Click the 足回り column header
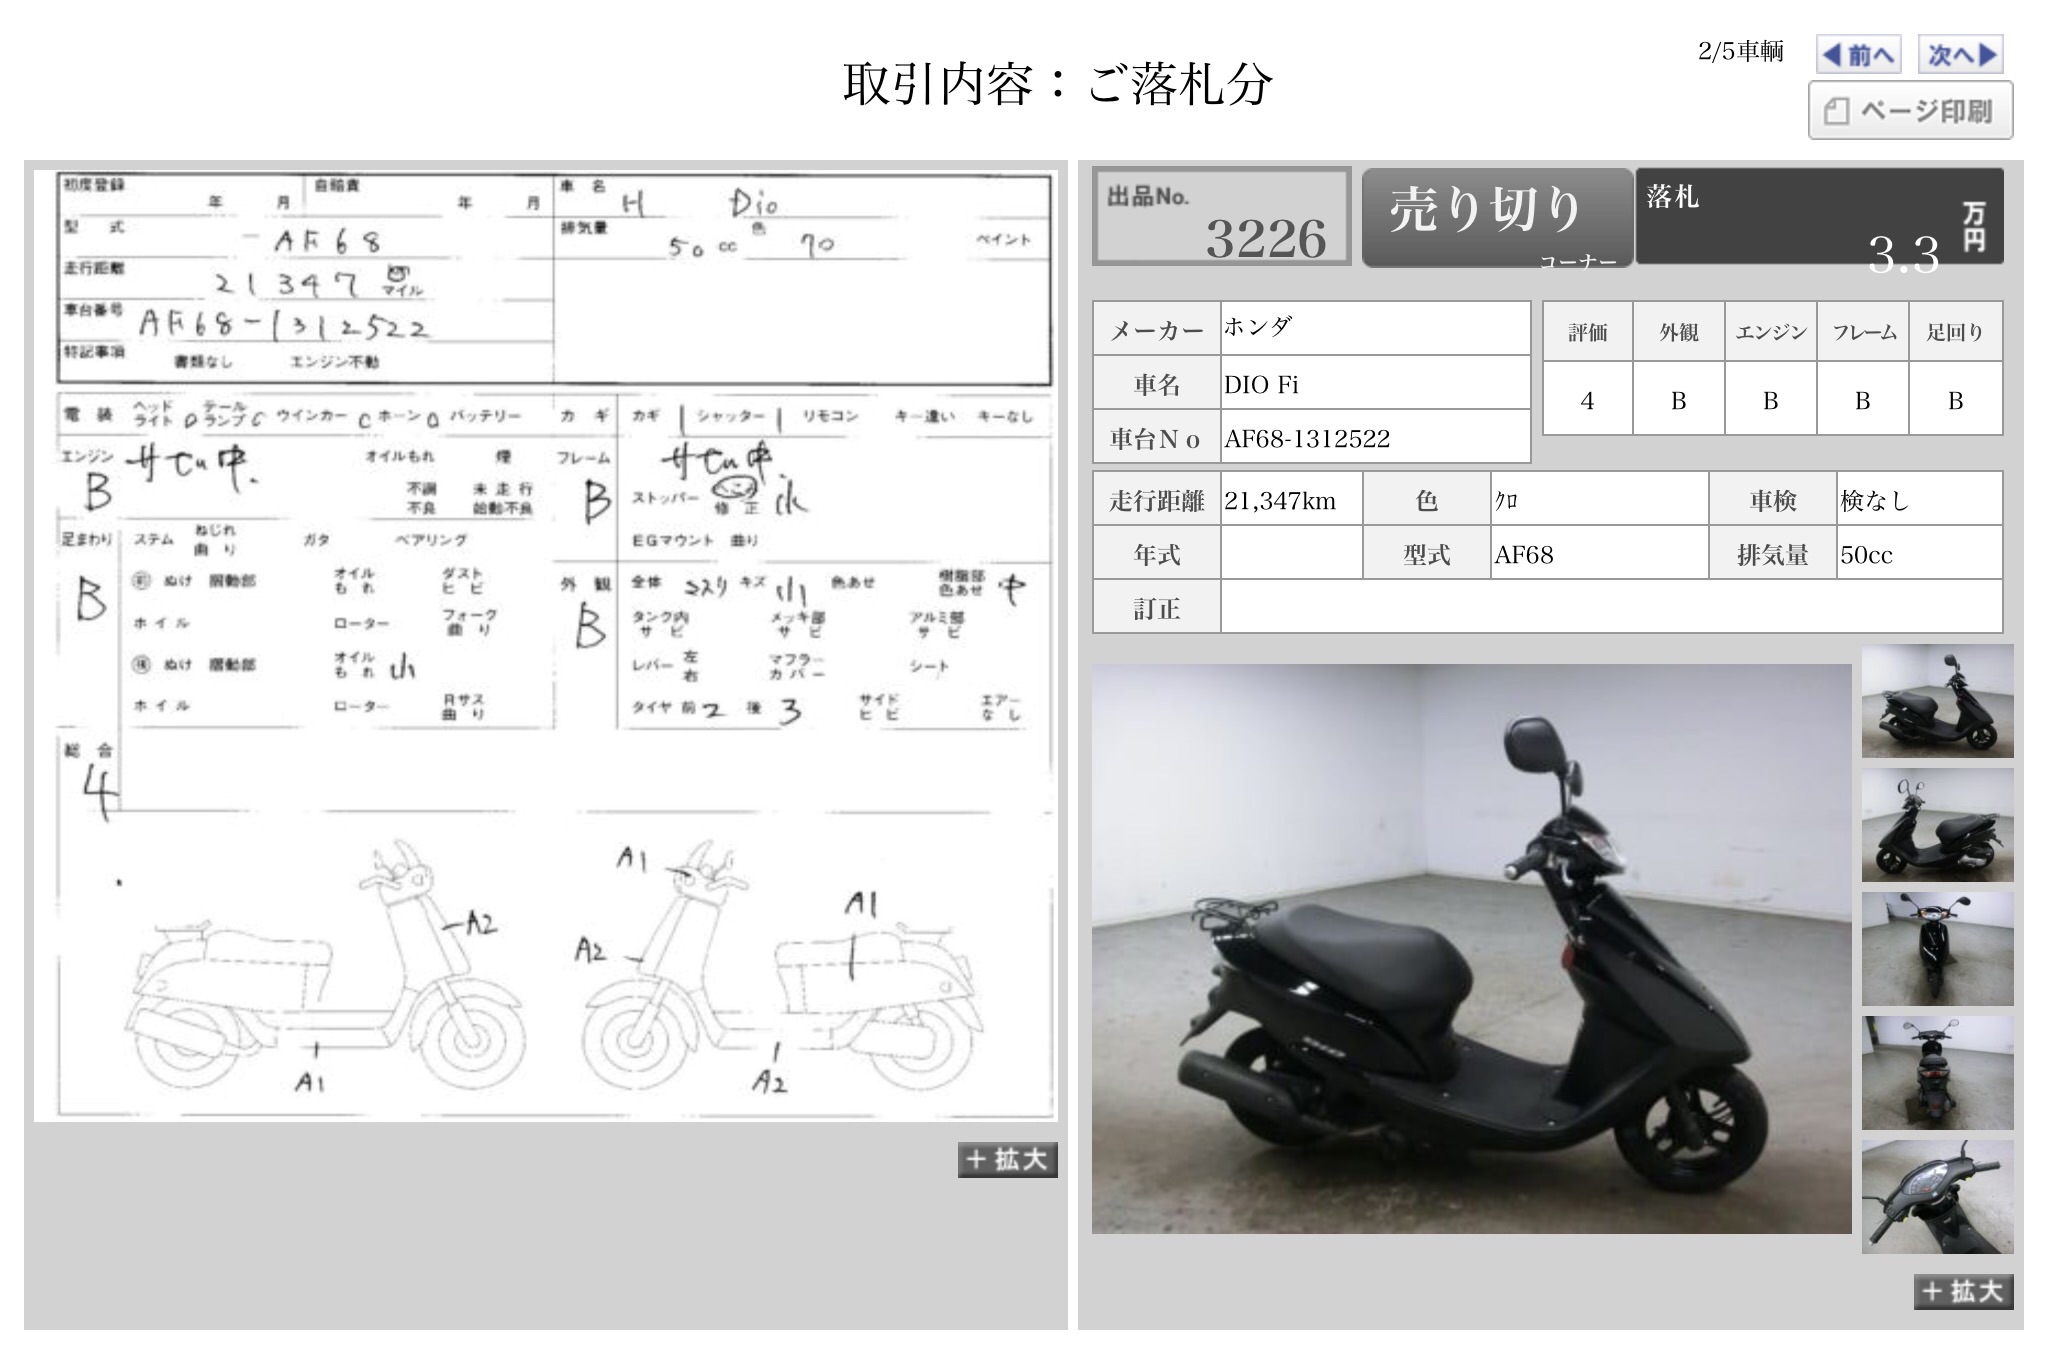Screen dimensions: 2045x1349 [x=1955, y=332]
